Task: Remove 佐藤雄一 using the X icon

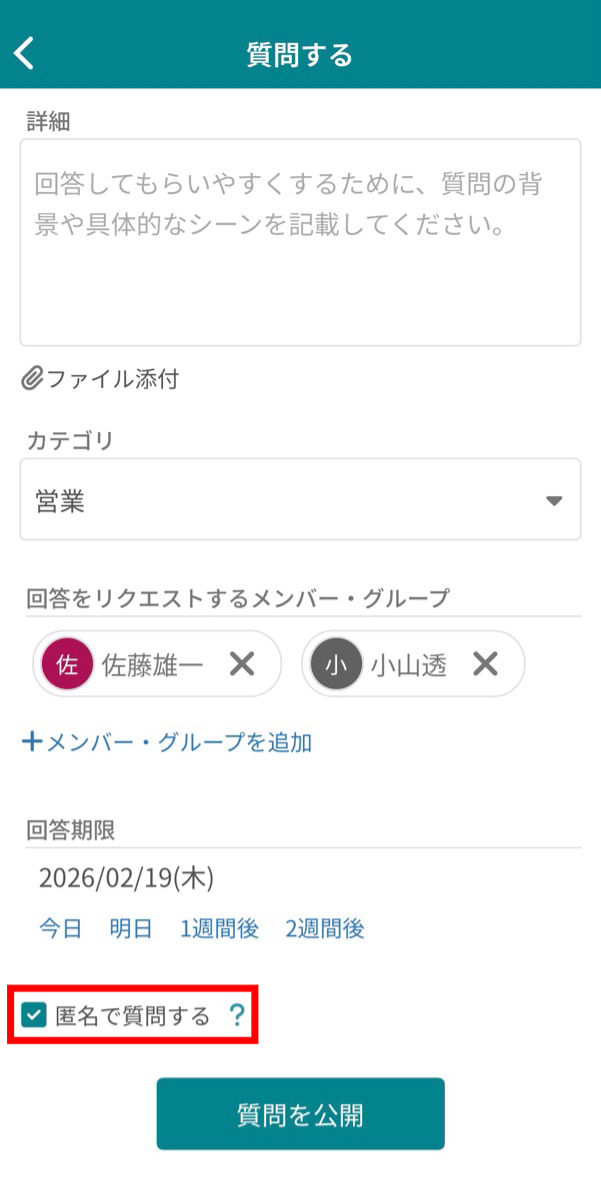Action: coord(240,663)
